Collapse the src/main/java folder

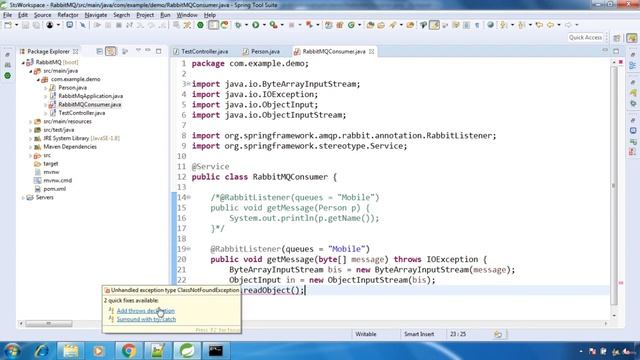(31, 71)
